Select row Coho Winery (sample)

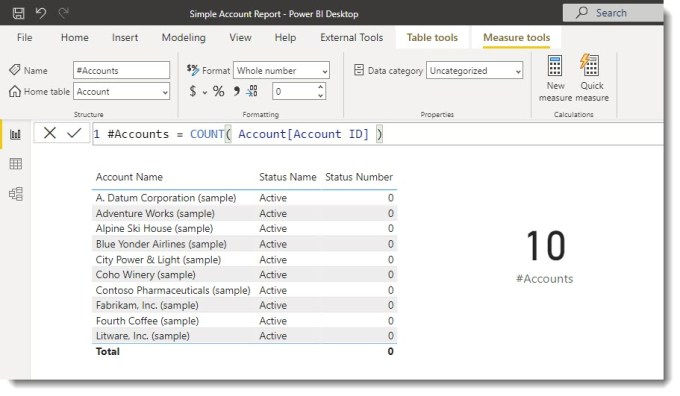click(x=244, y=275)
